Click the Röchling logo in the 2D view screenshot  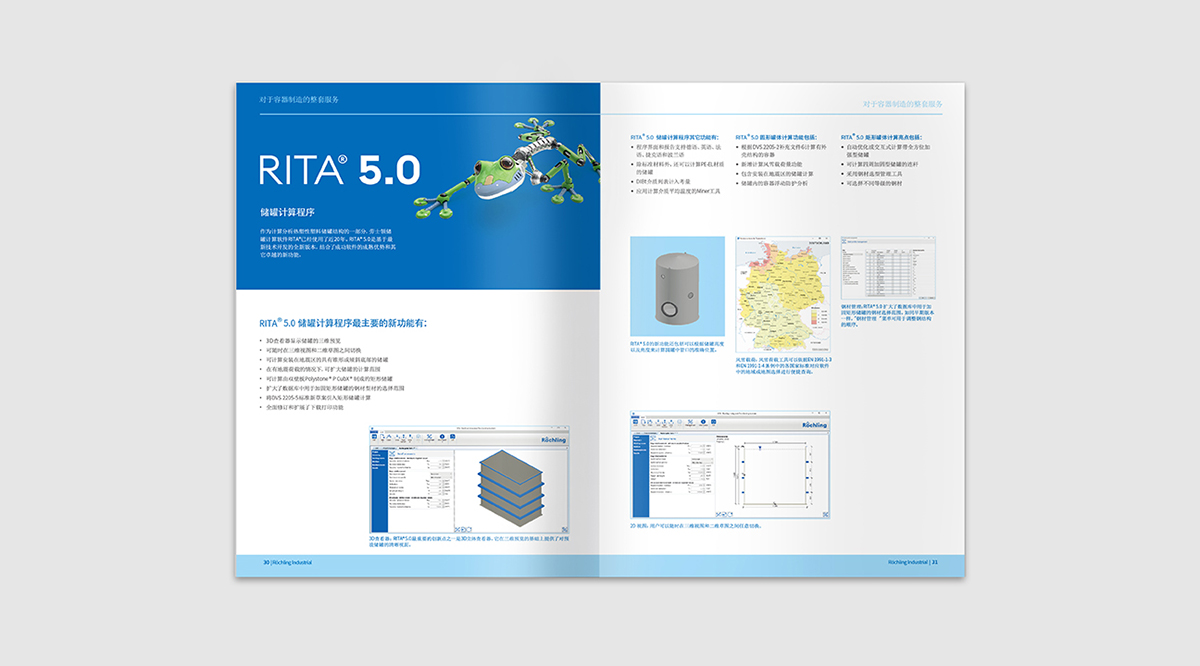[x=813, y=425]
